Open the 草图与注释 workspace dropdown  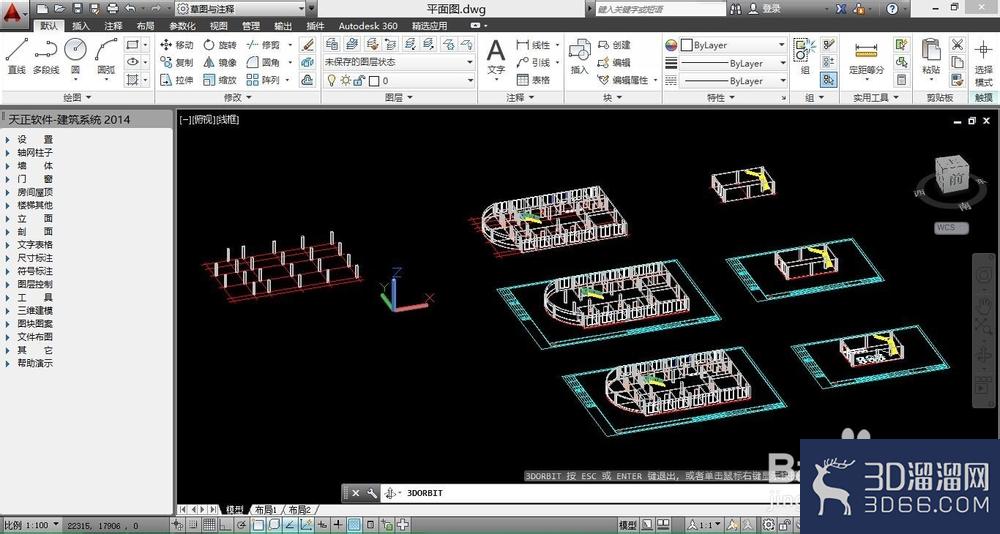pyautogui.click(x=240, y=9)
